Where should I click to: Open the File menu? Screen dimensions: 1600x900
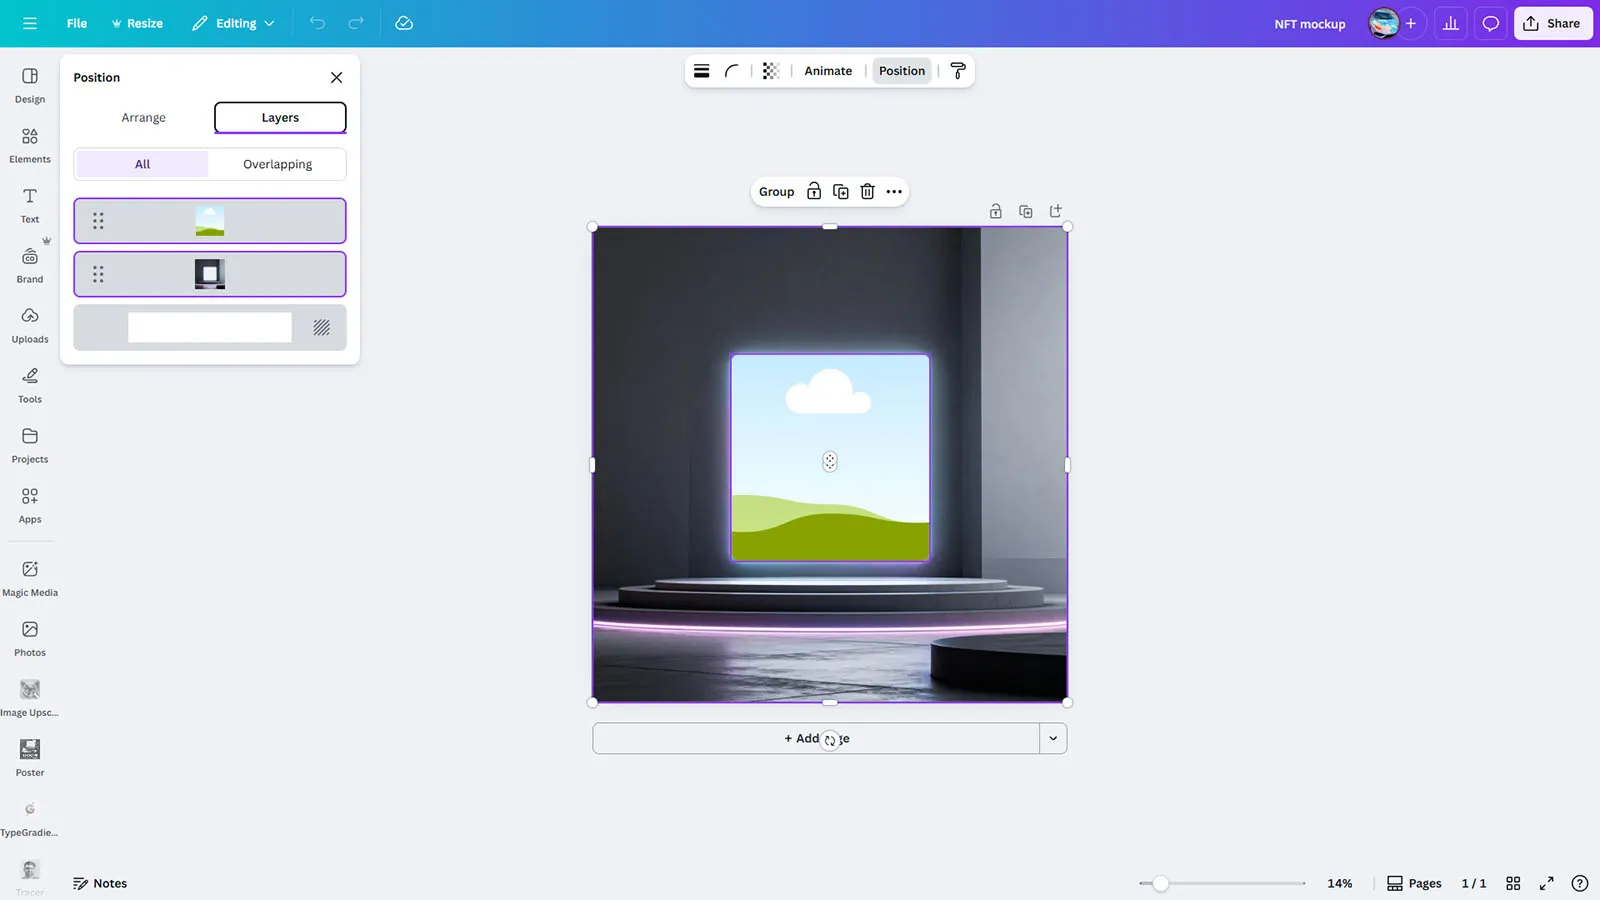click(76, 23)
